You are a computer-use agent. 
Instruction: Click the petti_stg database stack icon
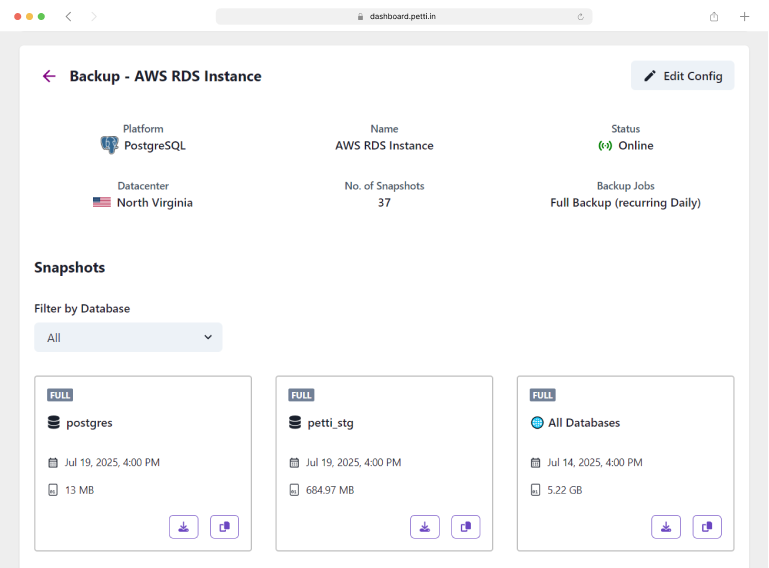pos(295,422)
